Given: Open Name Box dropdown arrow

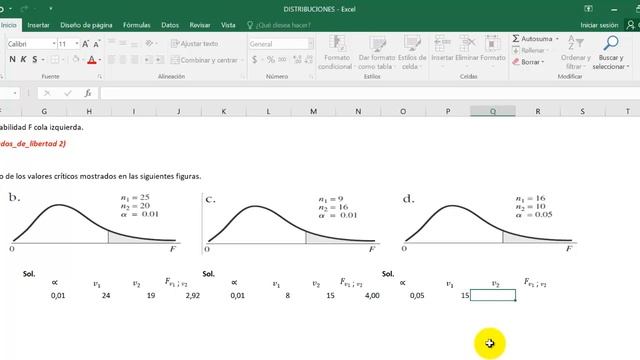Looking at the screenshot, I should [x=15, y=93].
